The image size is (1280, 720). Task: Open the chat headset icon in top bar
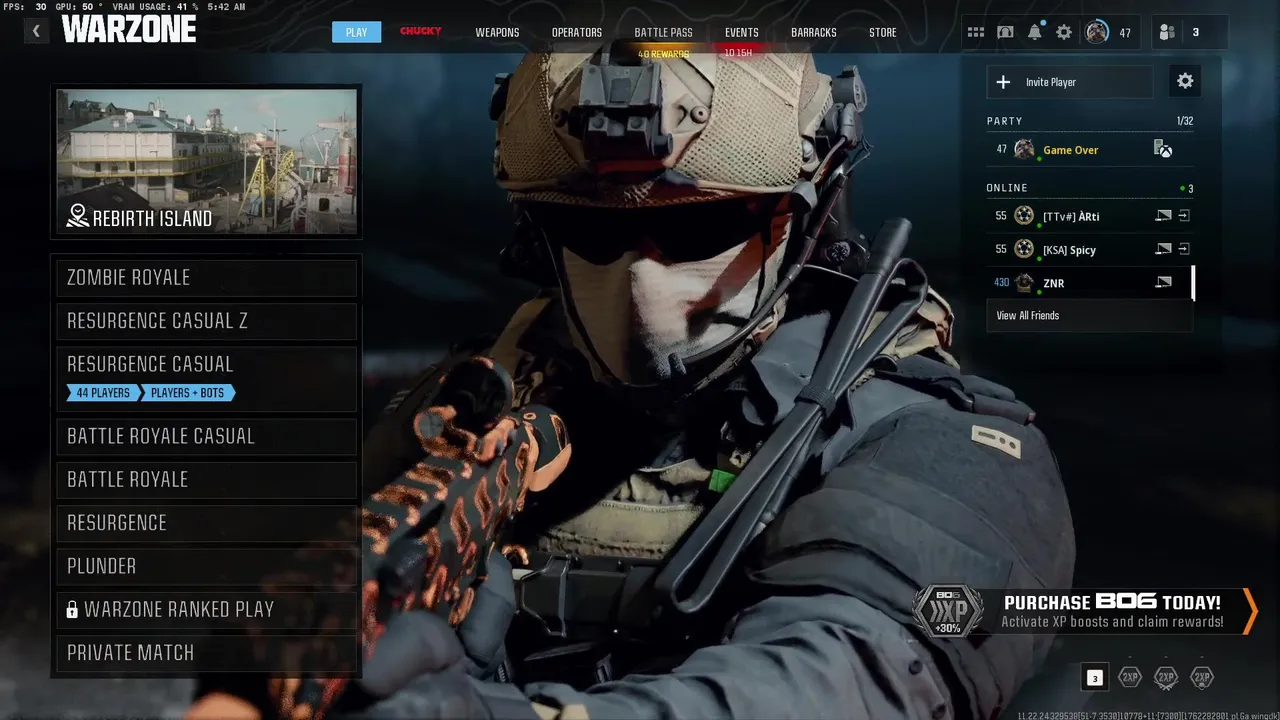coord(1005,32)
